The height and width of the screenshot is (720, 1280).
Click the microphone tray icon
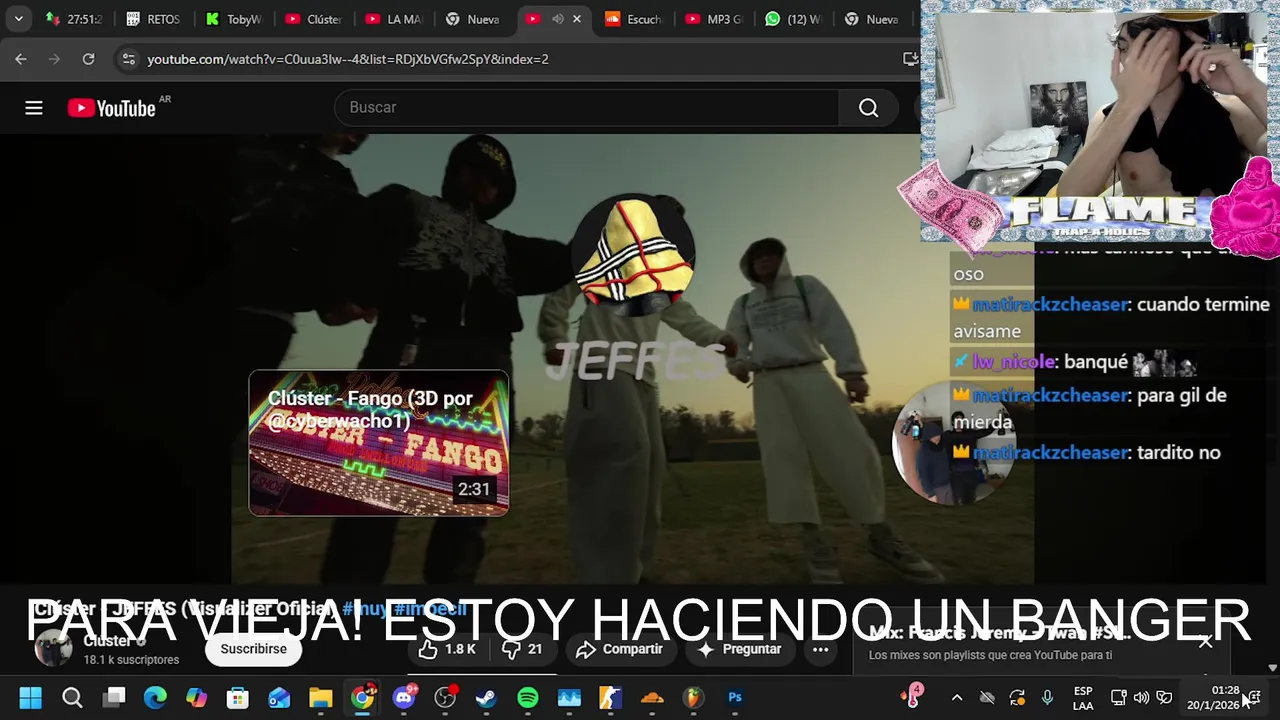point(1047,698)
